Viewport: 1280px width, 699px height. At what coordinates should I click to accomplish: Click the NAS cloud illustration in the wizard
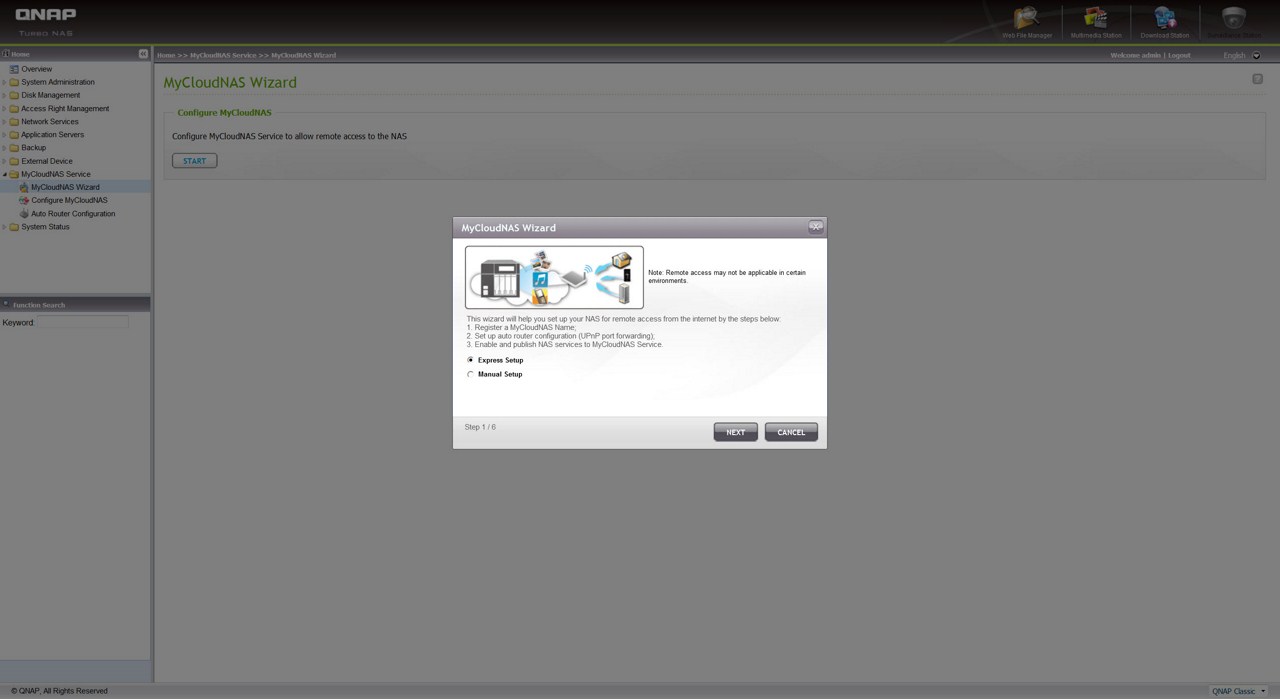pos(554,277)
